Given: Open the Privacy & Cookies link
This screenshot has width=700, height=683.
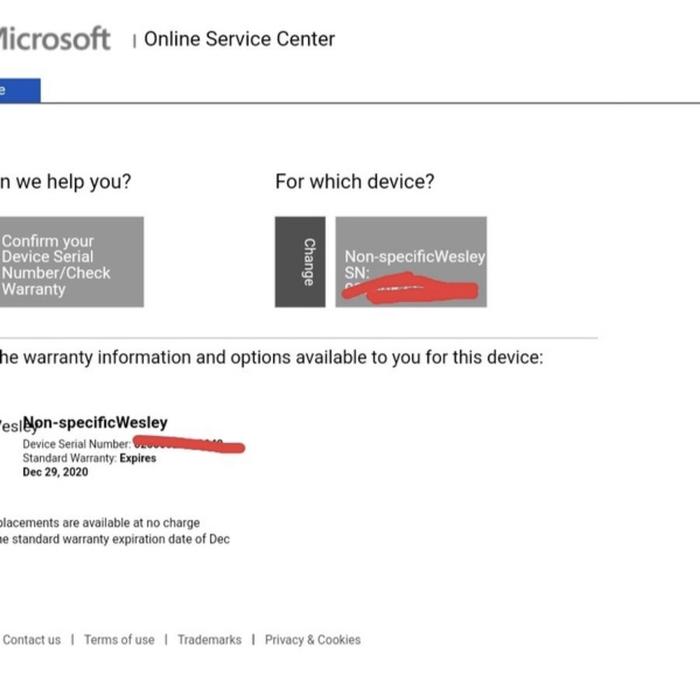Looking at the screenshot, I should (x=312, y=640).
